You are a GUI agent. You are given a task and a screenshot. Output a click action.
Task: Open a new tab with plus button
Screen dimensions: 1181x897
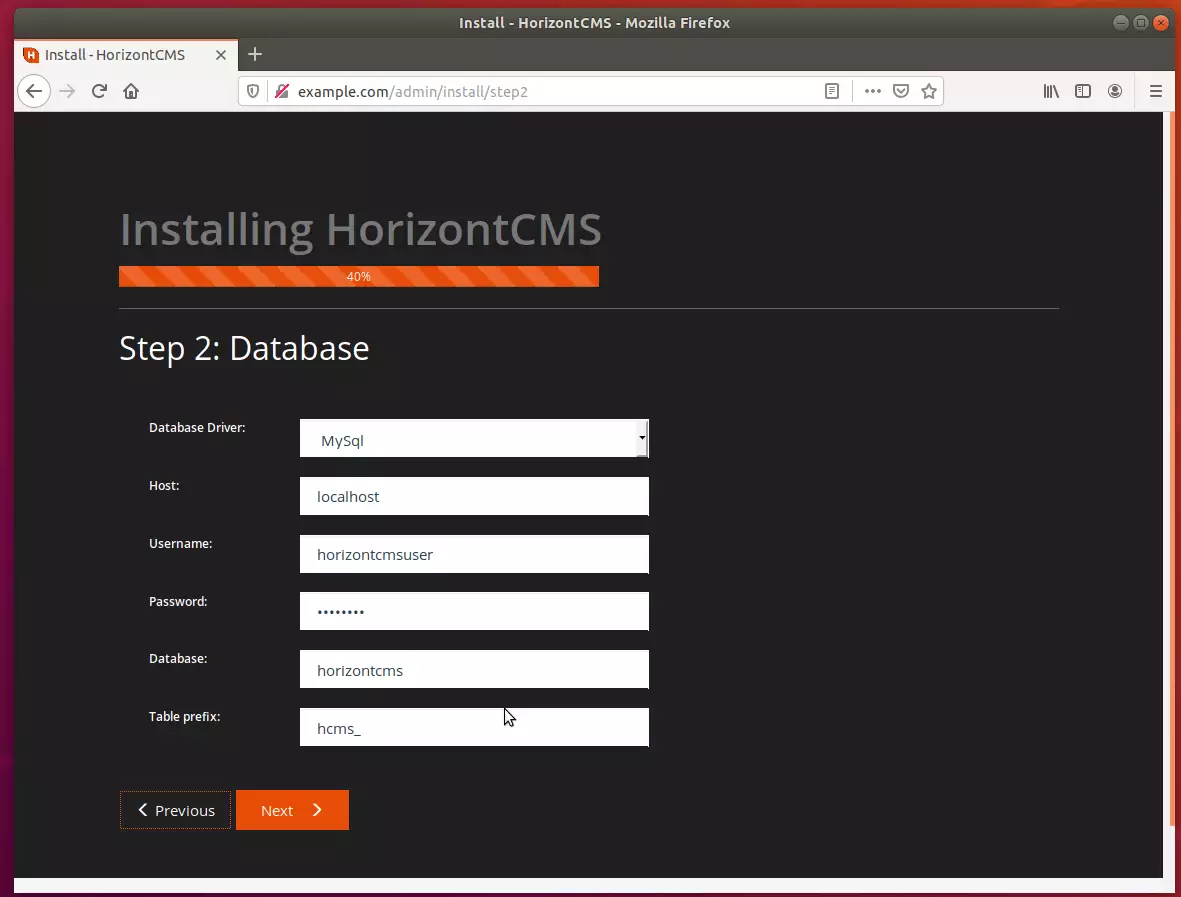pos(255,54)
